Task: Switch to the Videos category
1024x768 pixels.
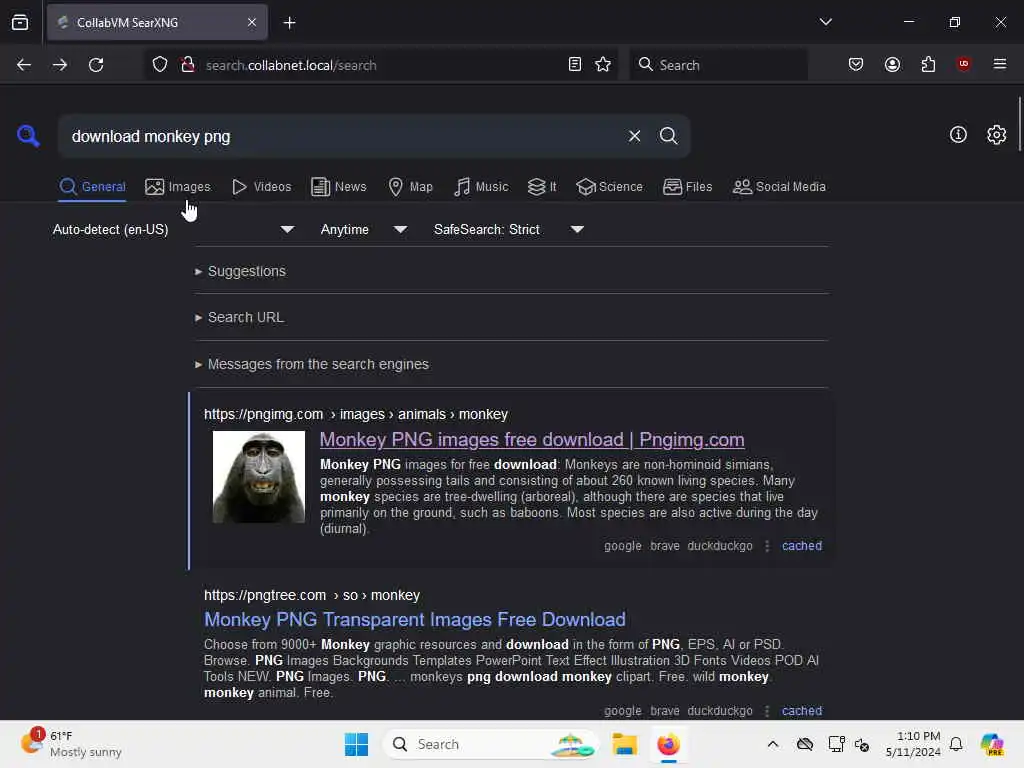Action: [261, 187]
